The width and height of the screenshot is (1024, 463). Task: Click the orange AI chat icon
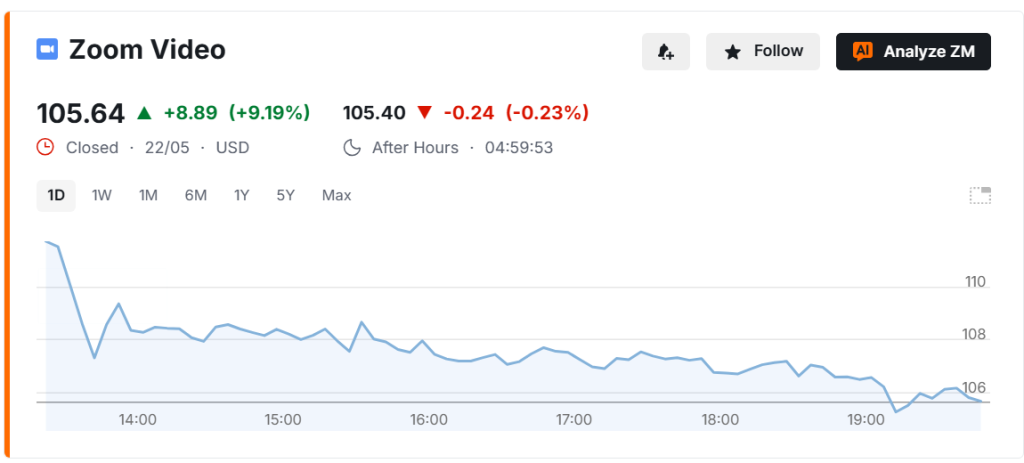(863, 52)
